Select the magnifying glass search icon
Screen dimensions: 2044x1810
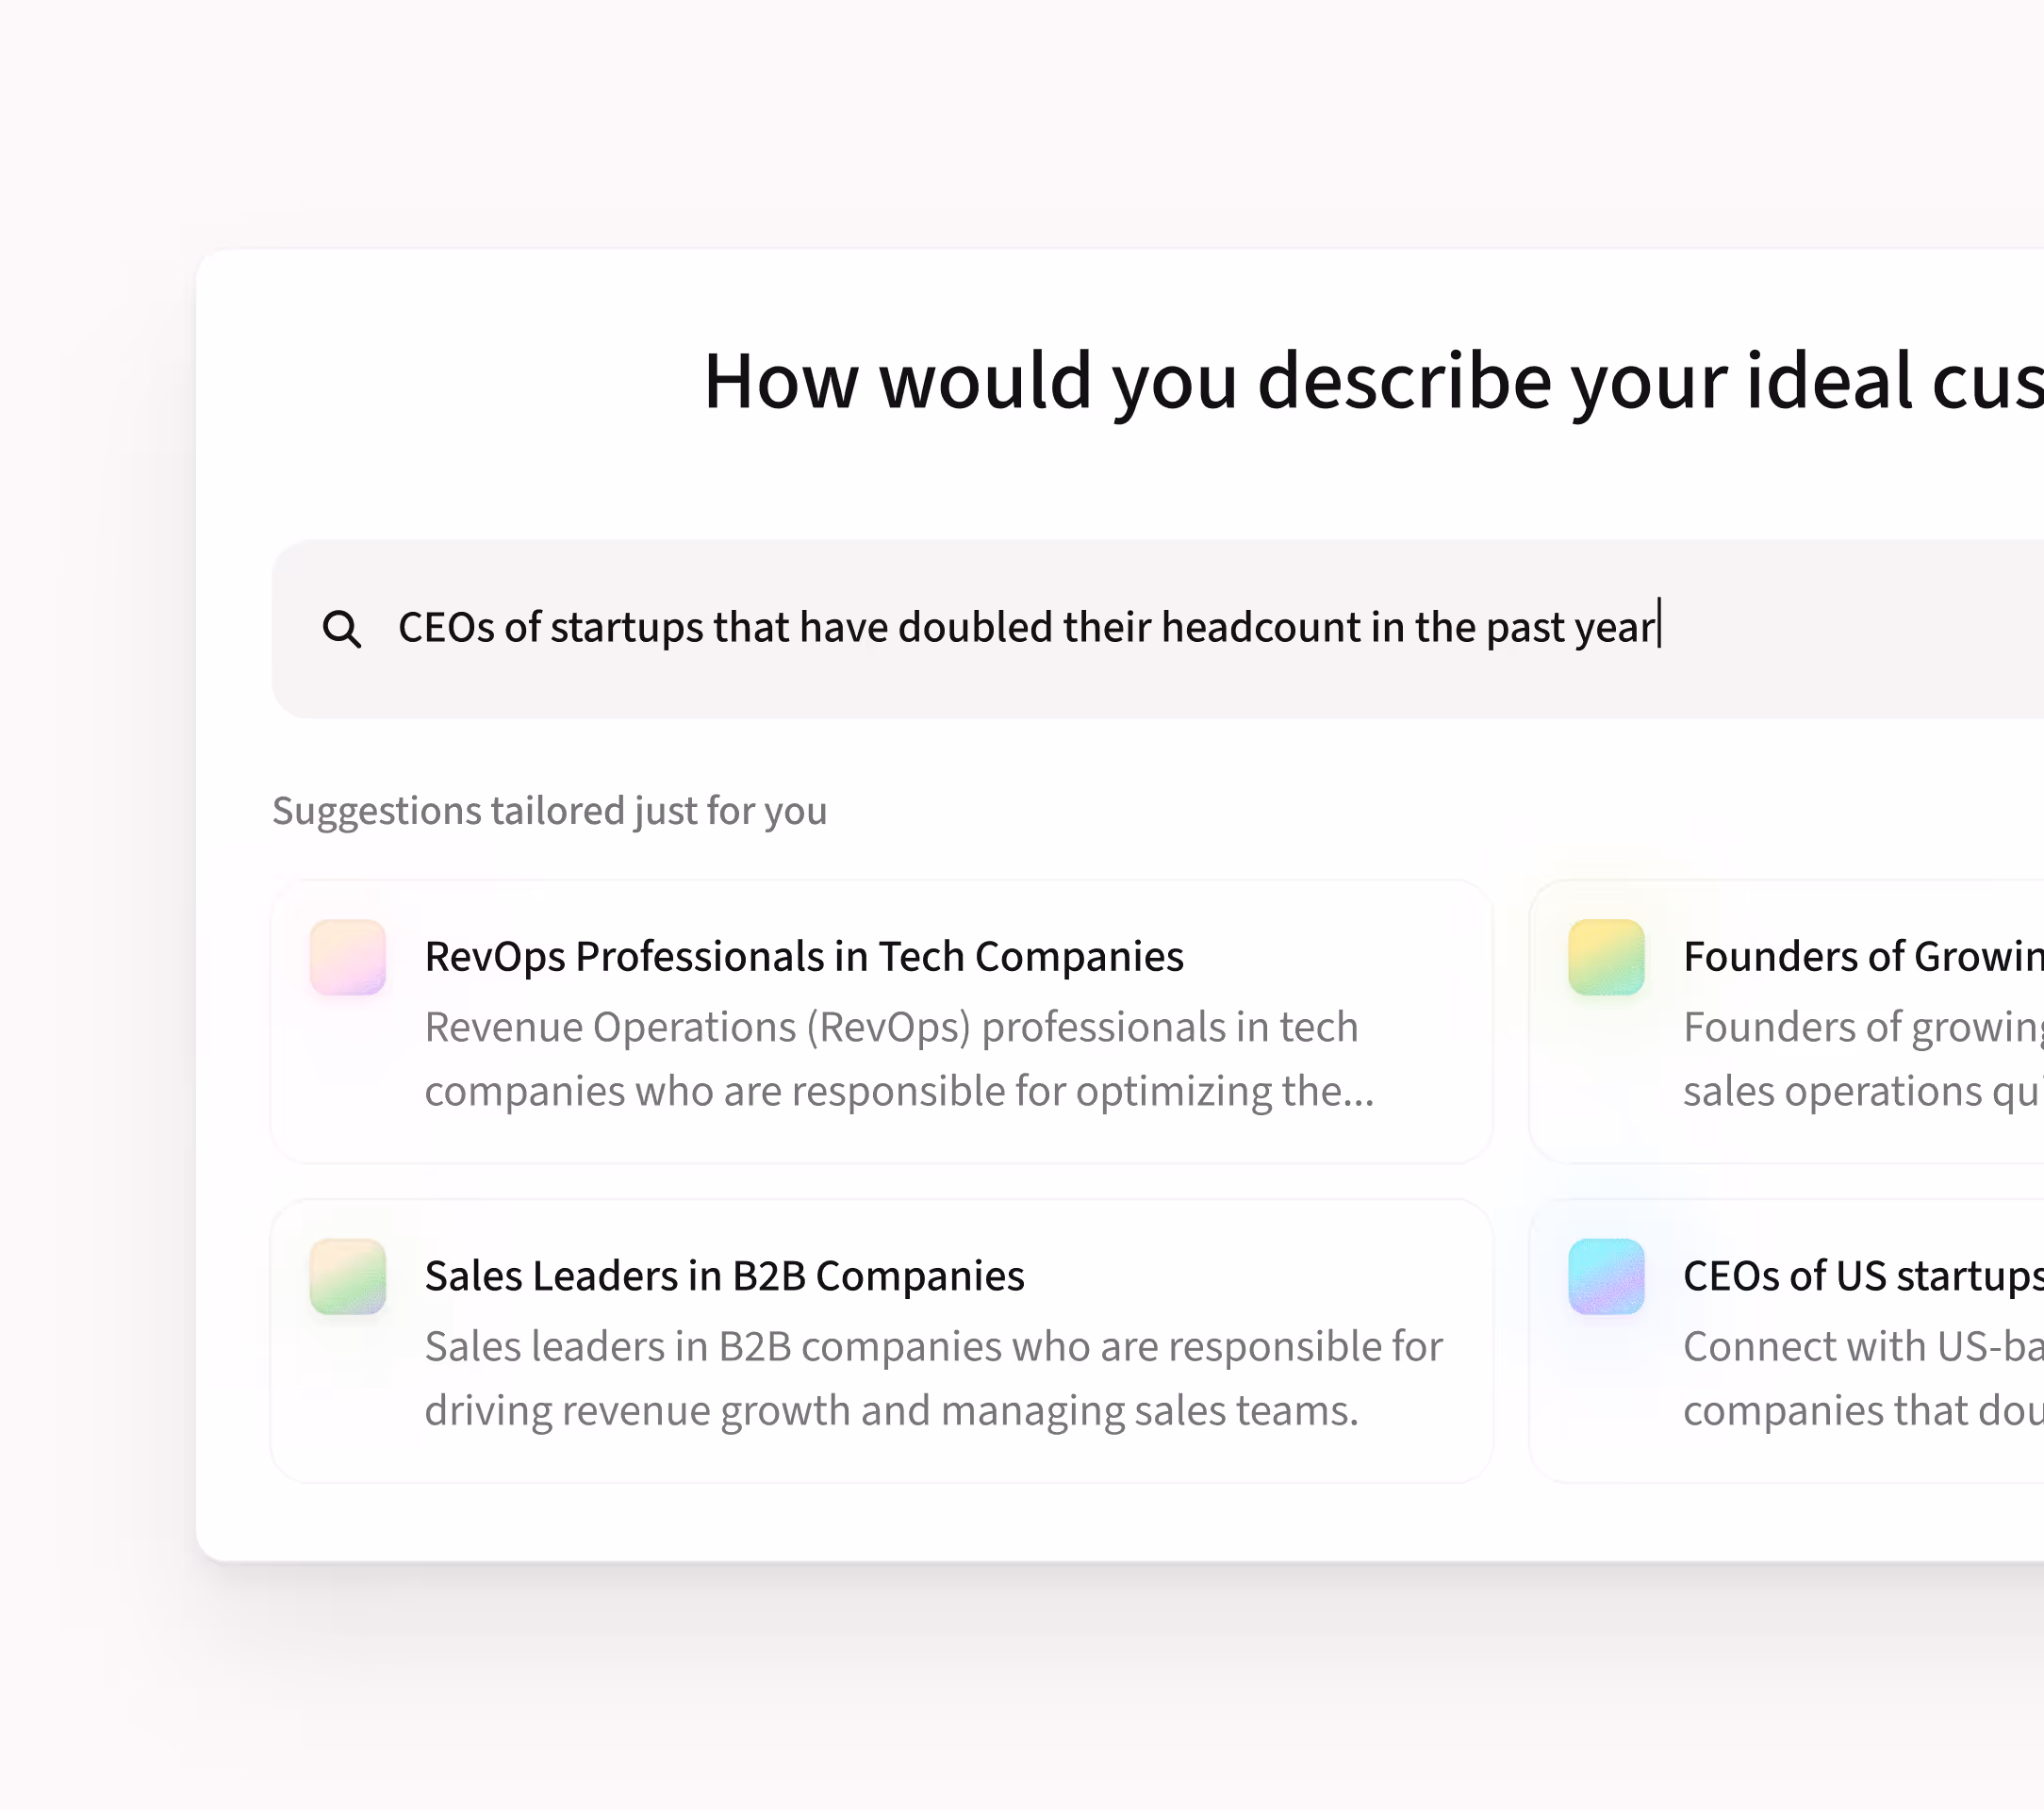pyautogui.click(x=343, y=627)
